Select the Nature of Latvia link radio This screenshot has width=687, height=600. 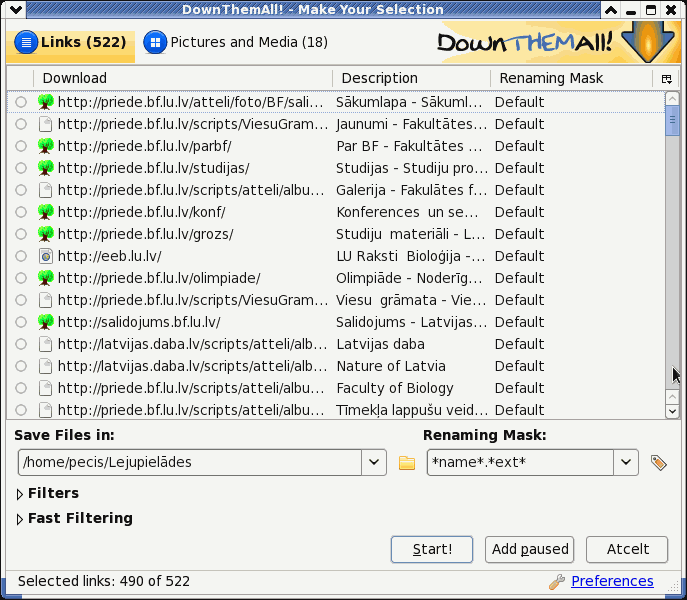[x=21, y=366]
